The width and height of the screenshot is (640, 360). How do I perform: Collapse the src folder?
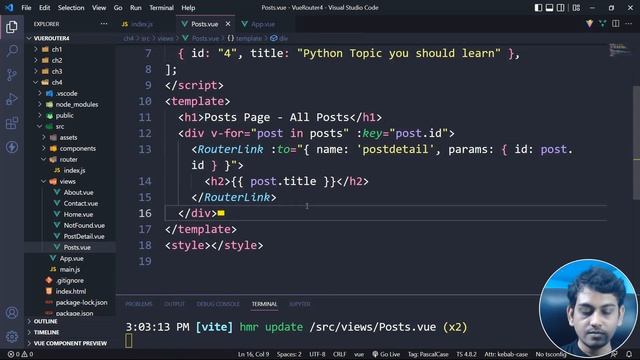point(70,126)
